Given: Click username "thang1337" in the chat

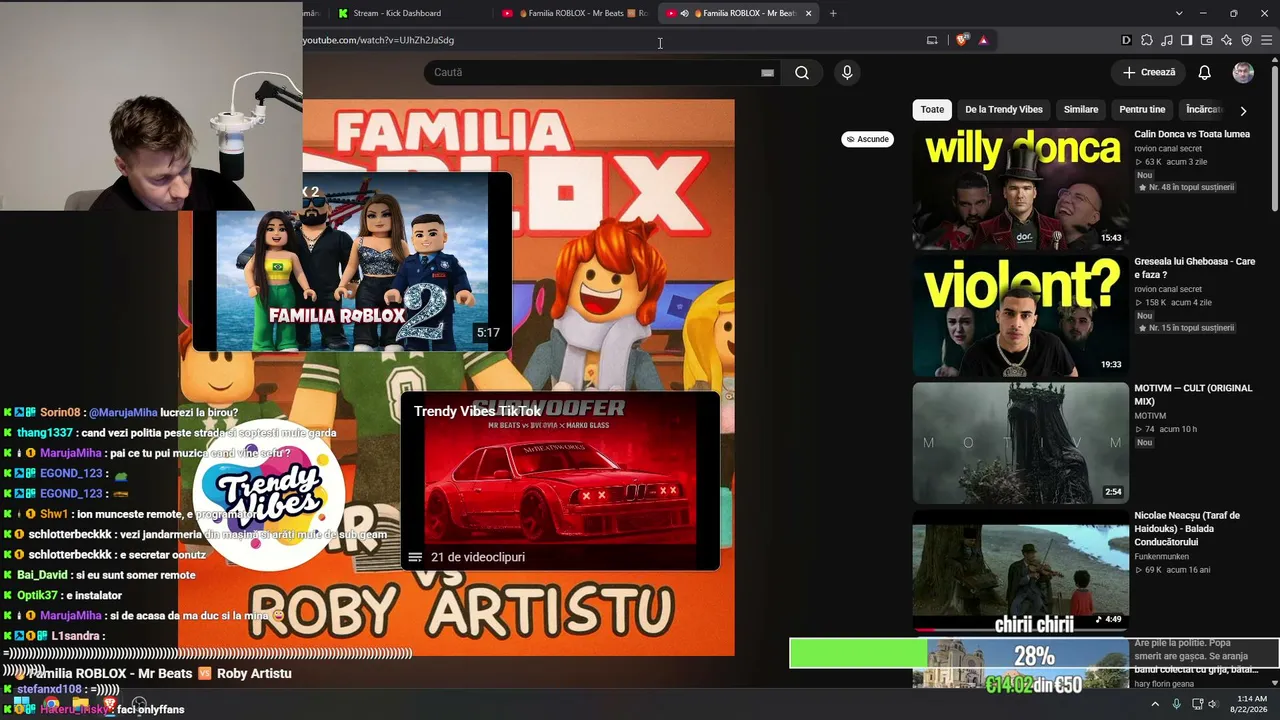Looking at the screenshot, I should 45,433.
